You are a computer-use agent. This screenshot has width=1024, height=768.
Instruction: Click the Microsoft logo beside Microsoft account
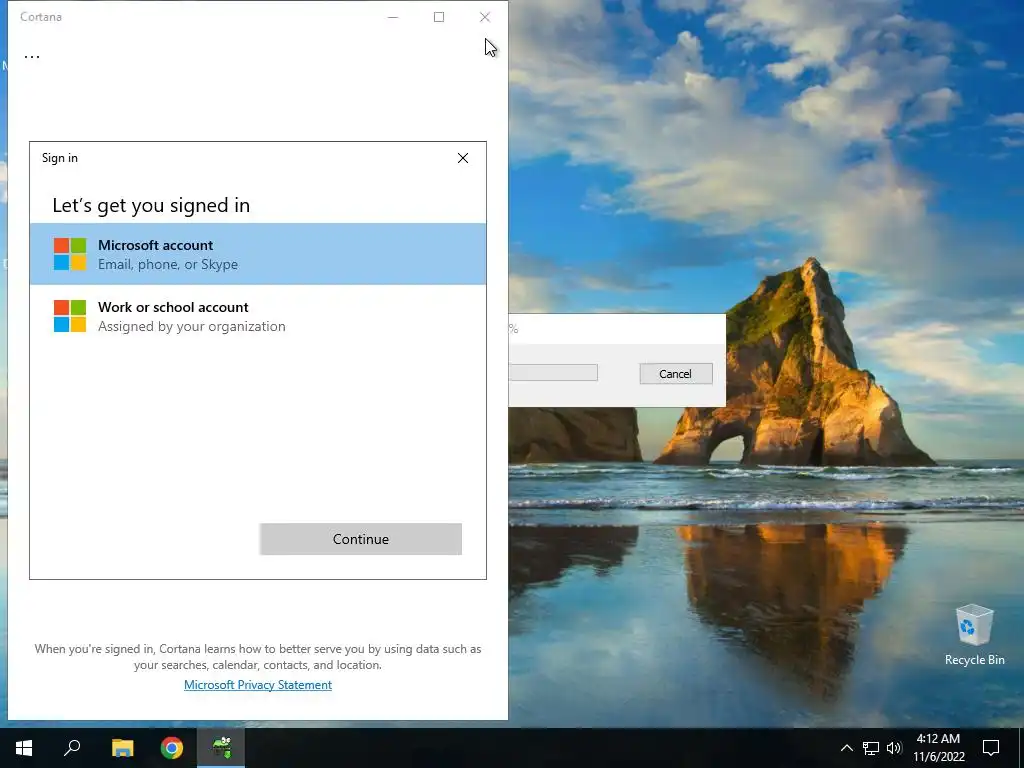(70, 254)
